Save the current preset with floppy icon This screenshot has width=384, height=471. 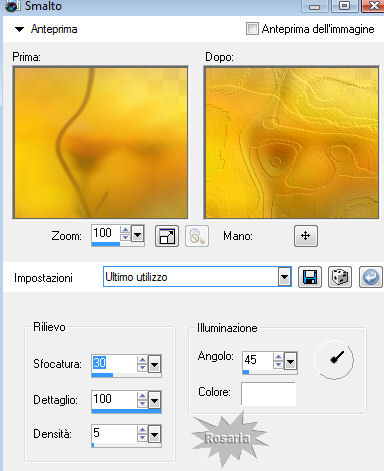[x=310, y=277]
